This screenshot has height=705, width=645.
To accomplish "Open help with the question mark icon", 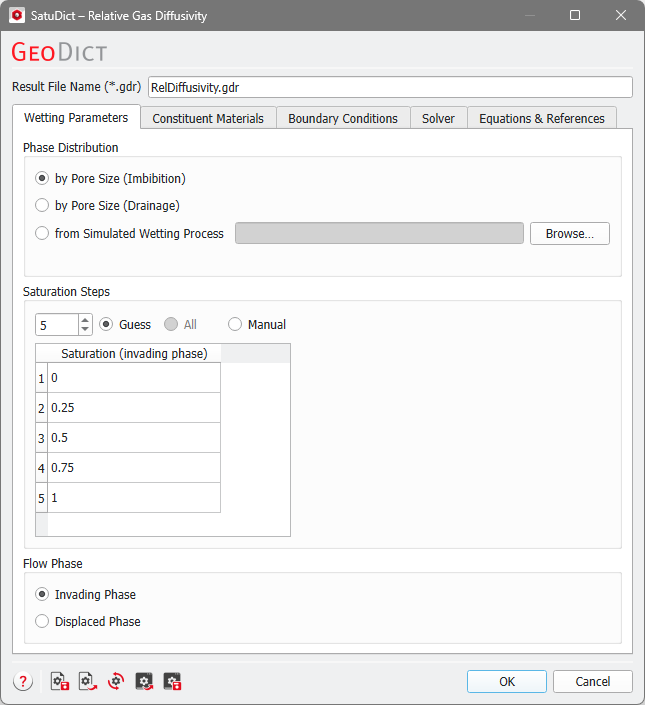I will (x=23, y=682).
